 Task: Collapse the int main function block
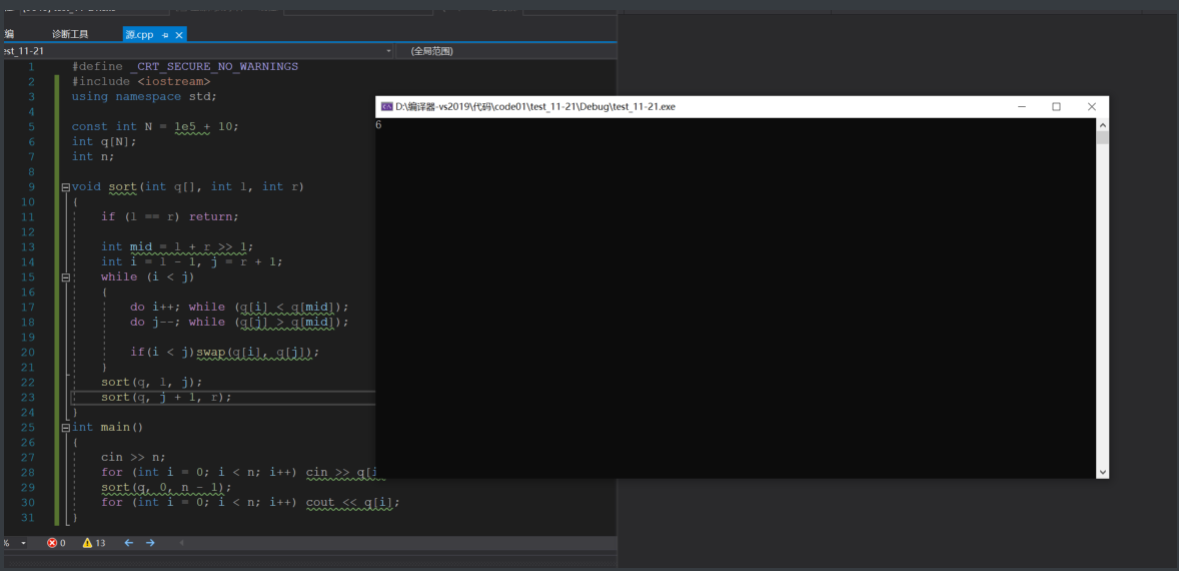(65, 427)
